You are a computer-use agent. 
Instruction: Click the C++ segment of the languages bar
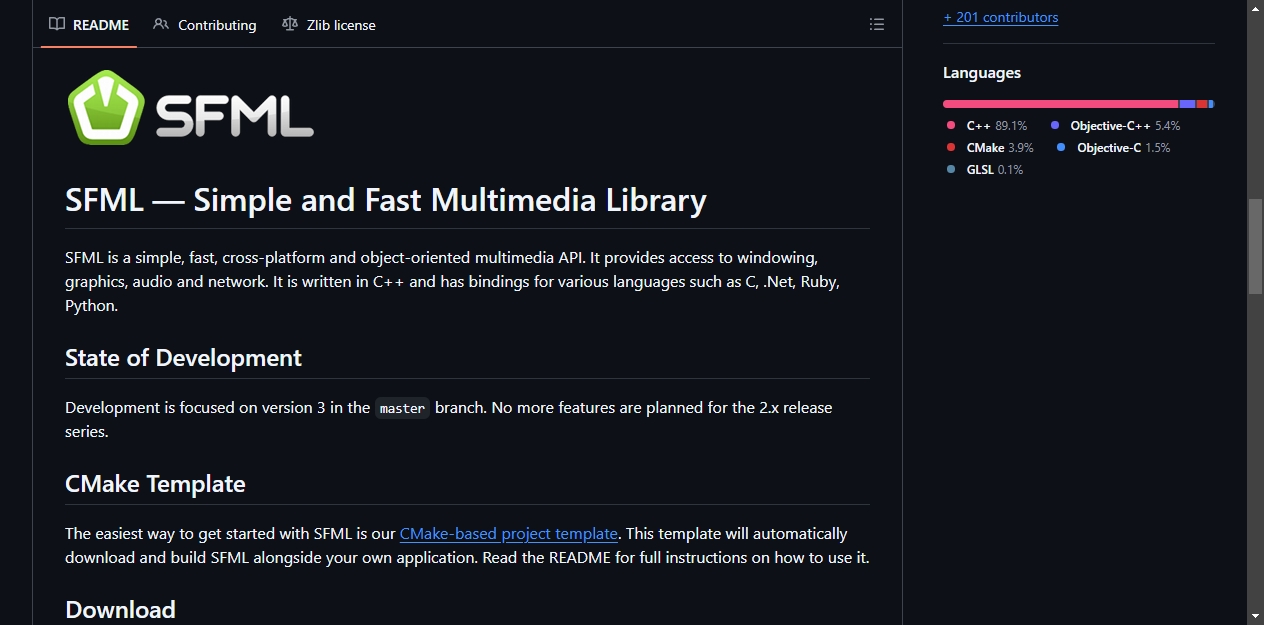click(x=1060, y=104)
